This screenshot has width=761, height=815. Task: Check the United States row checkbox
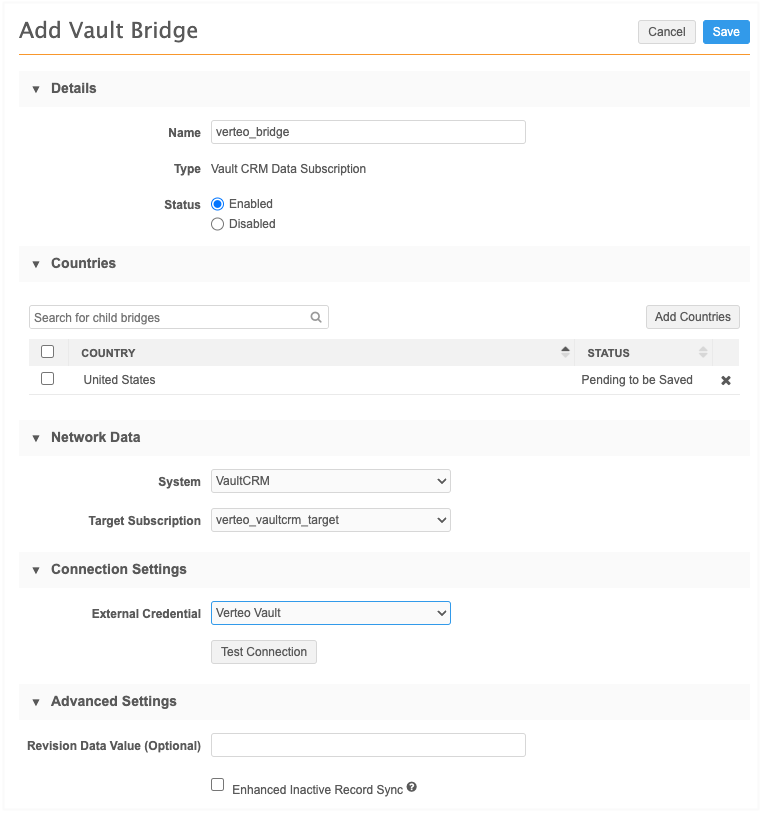click(47, 379)
